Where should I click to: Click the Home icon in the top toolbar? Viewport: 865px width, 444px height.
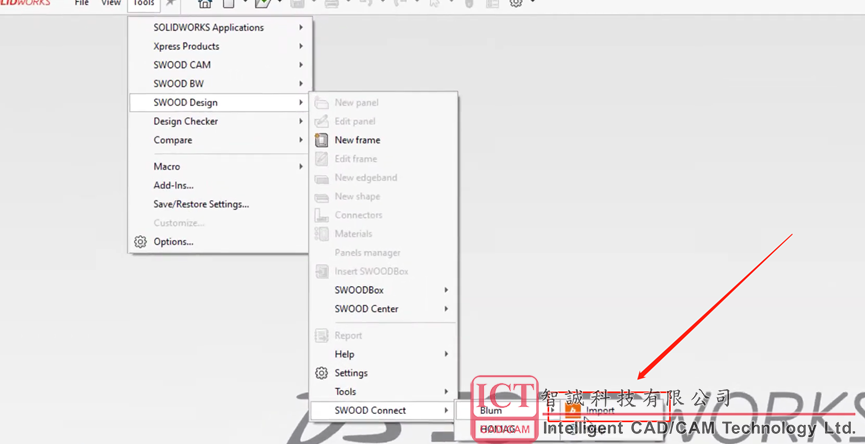(205, 3)
